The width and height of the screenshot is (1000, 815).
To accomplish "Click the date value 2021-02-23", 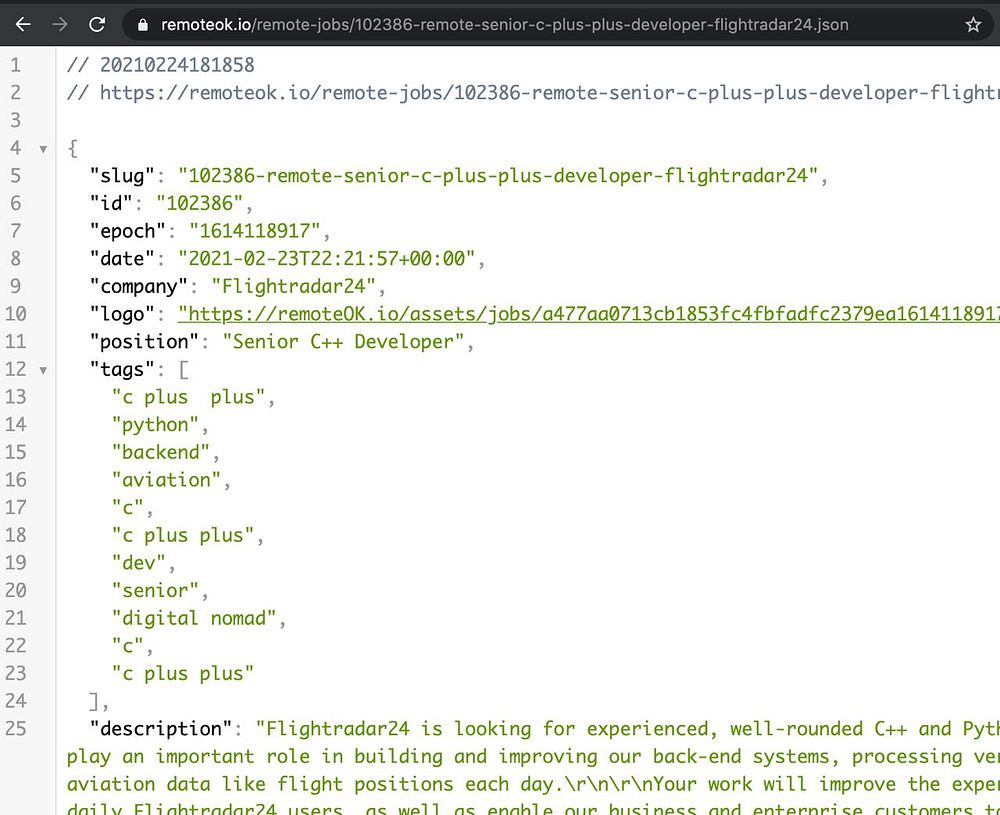I will [x=327, y=258].
